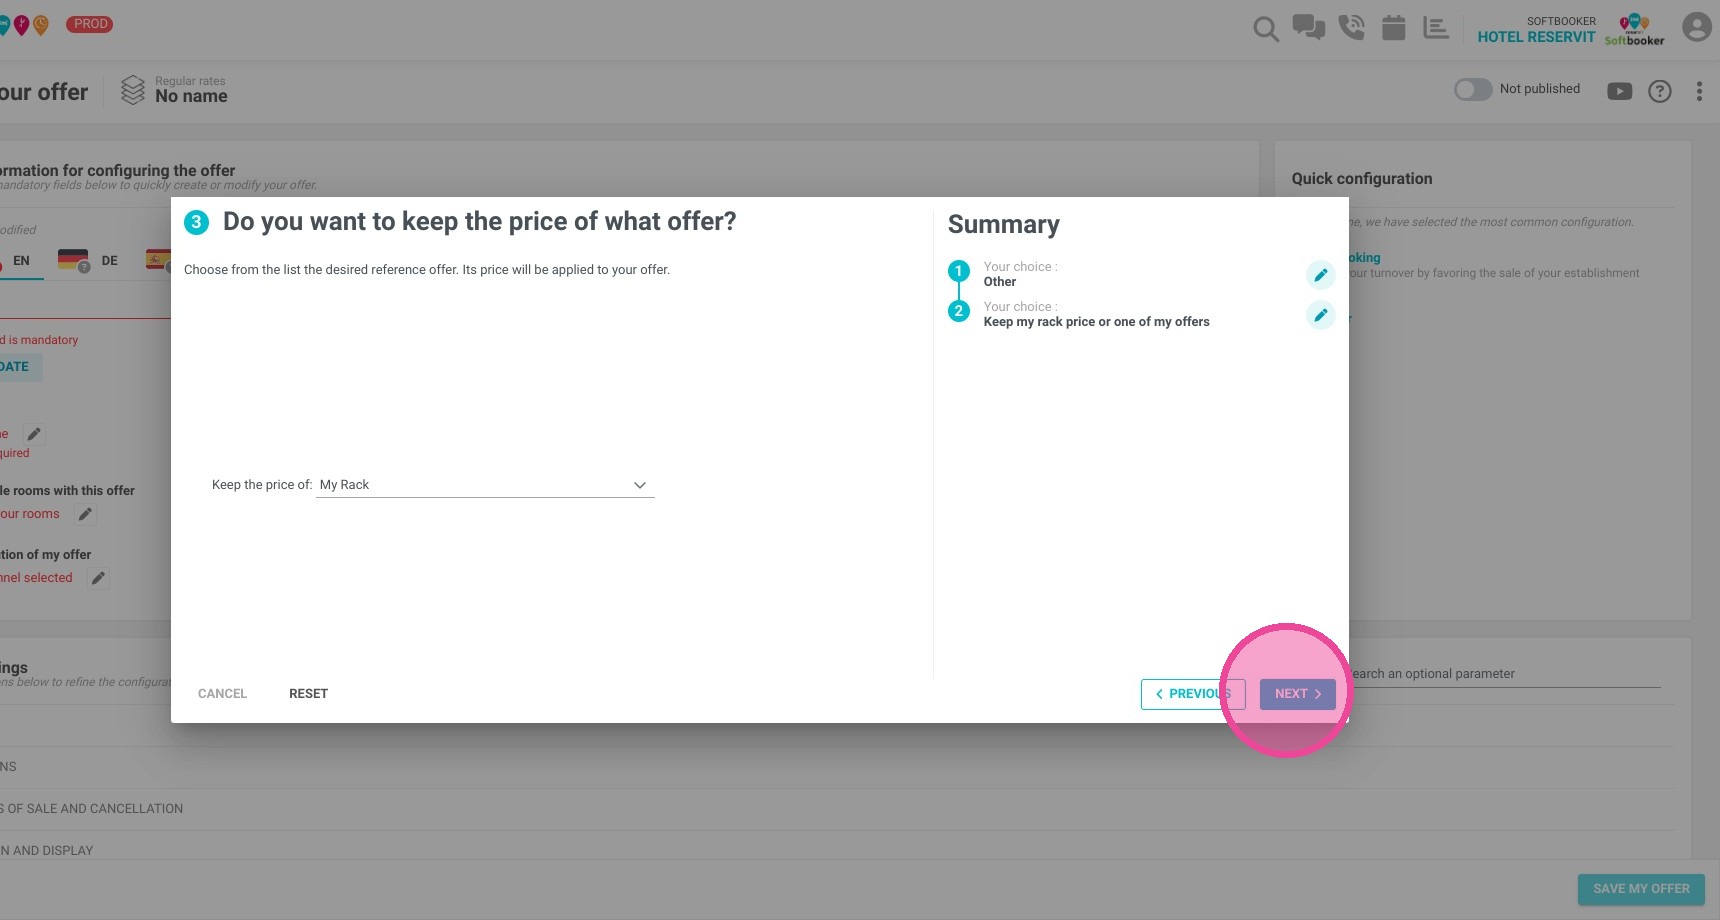The width and height of the screenshot is (1720, 920).
Task: Click the optional parameter search field
Action: pos(1505,674)
